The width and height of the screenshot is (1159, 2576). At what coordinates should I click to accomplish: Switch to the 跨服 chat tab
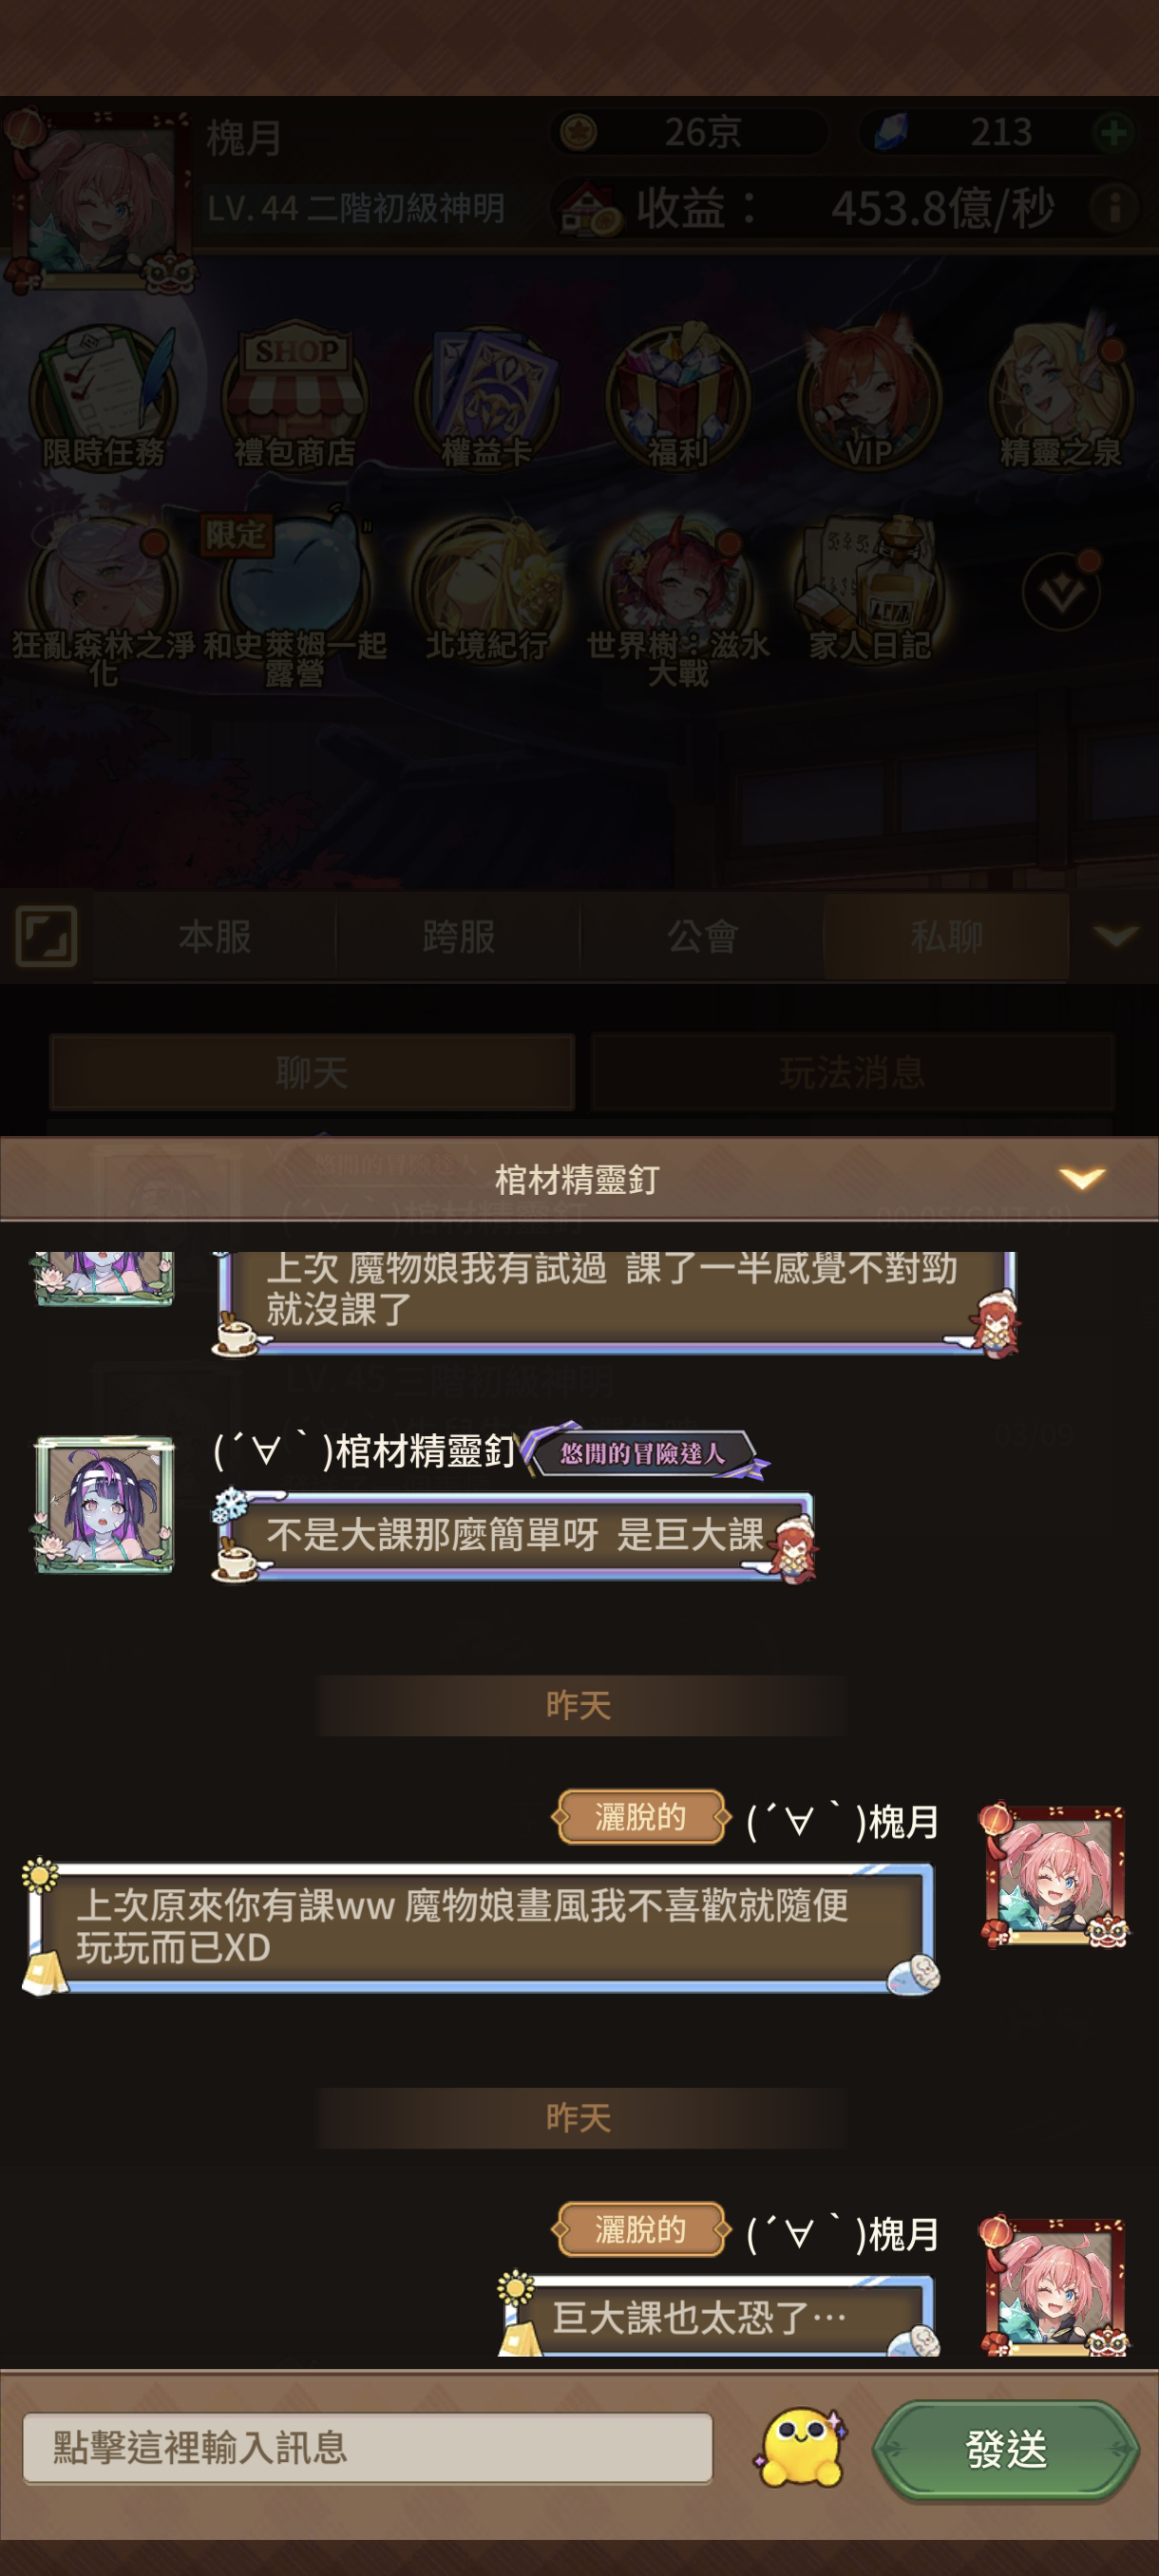pos(458,937)
